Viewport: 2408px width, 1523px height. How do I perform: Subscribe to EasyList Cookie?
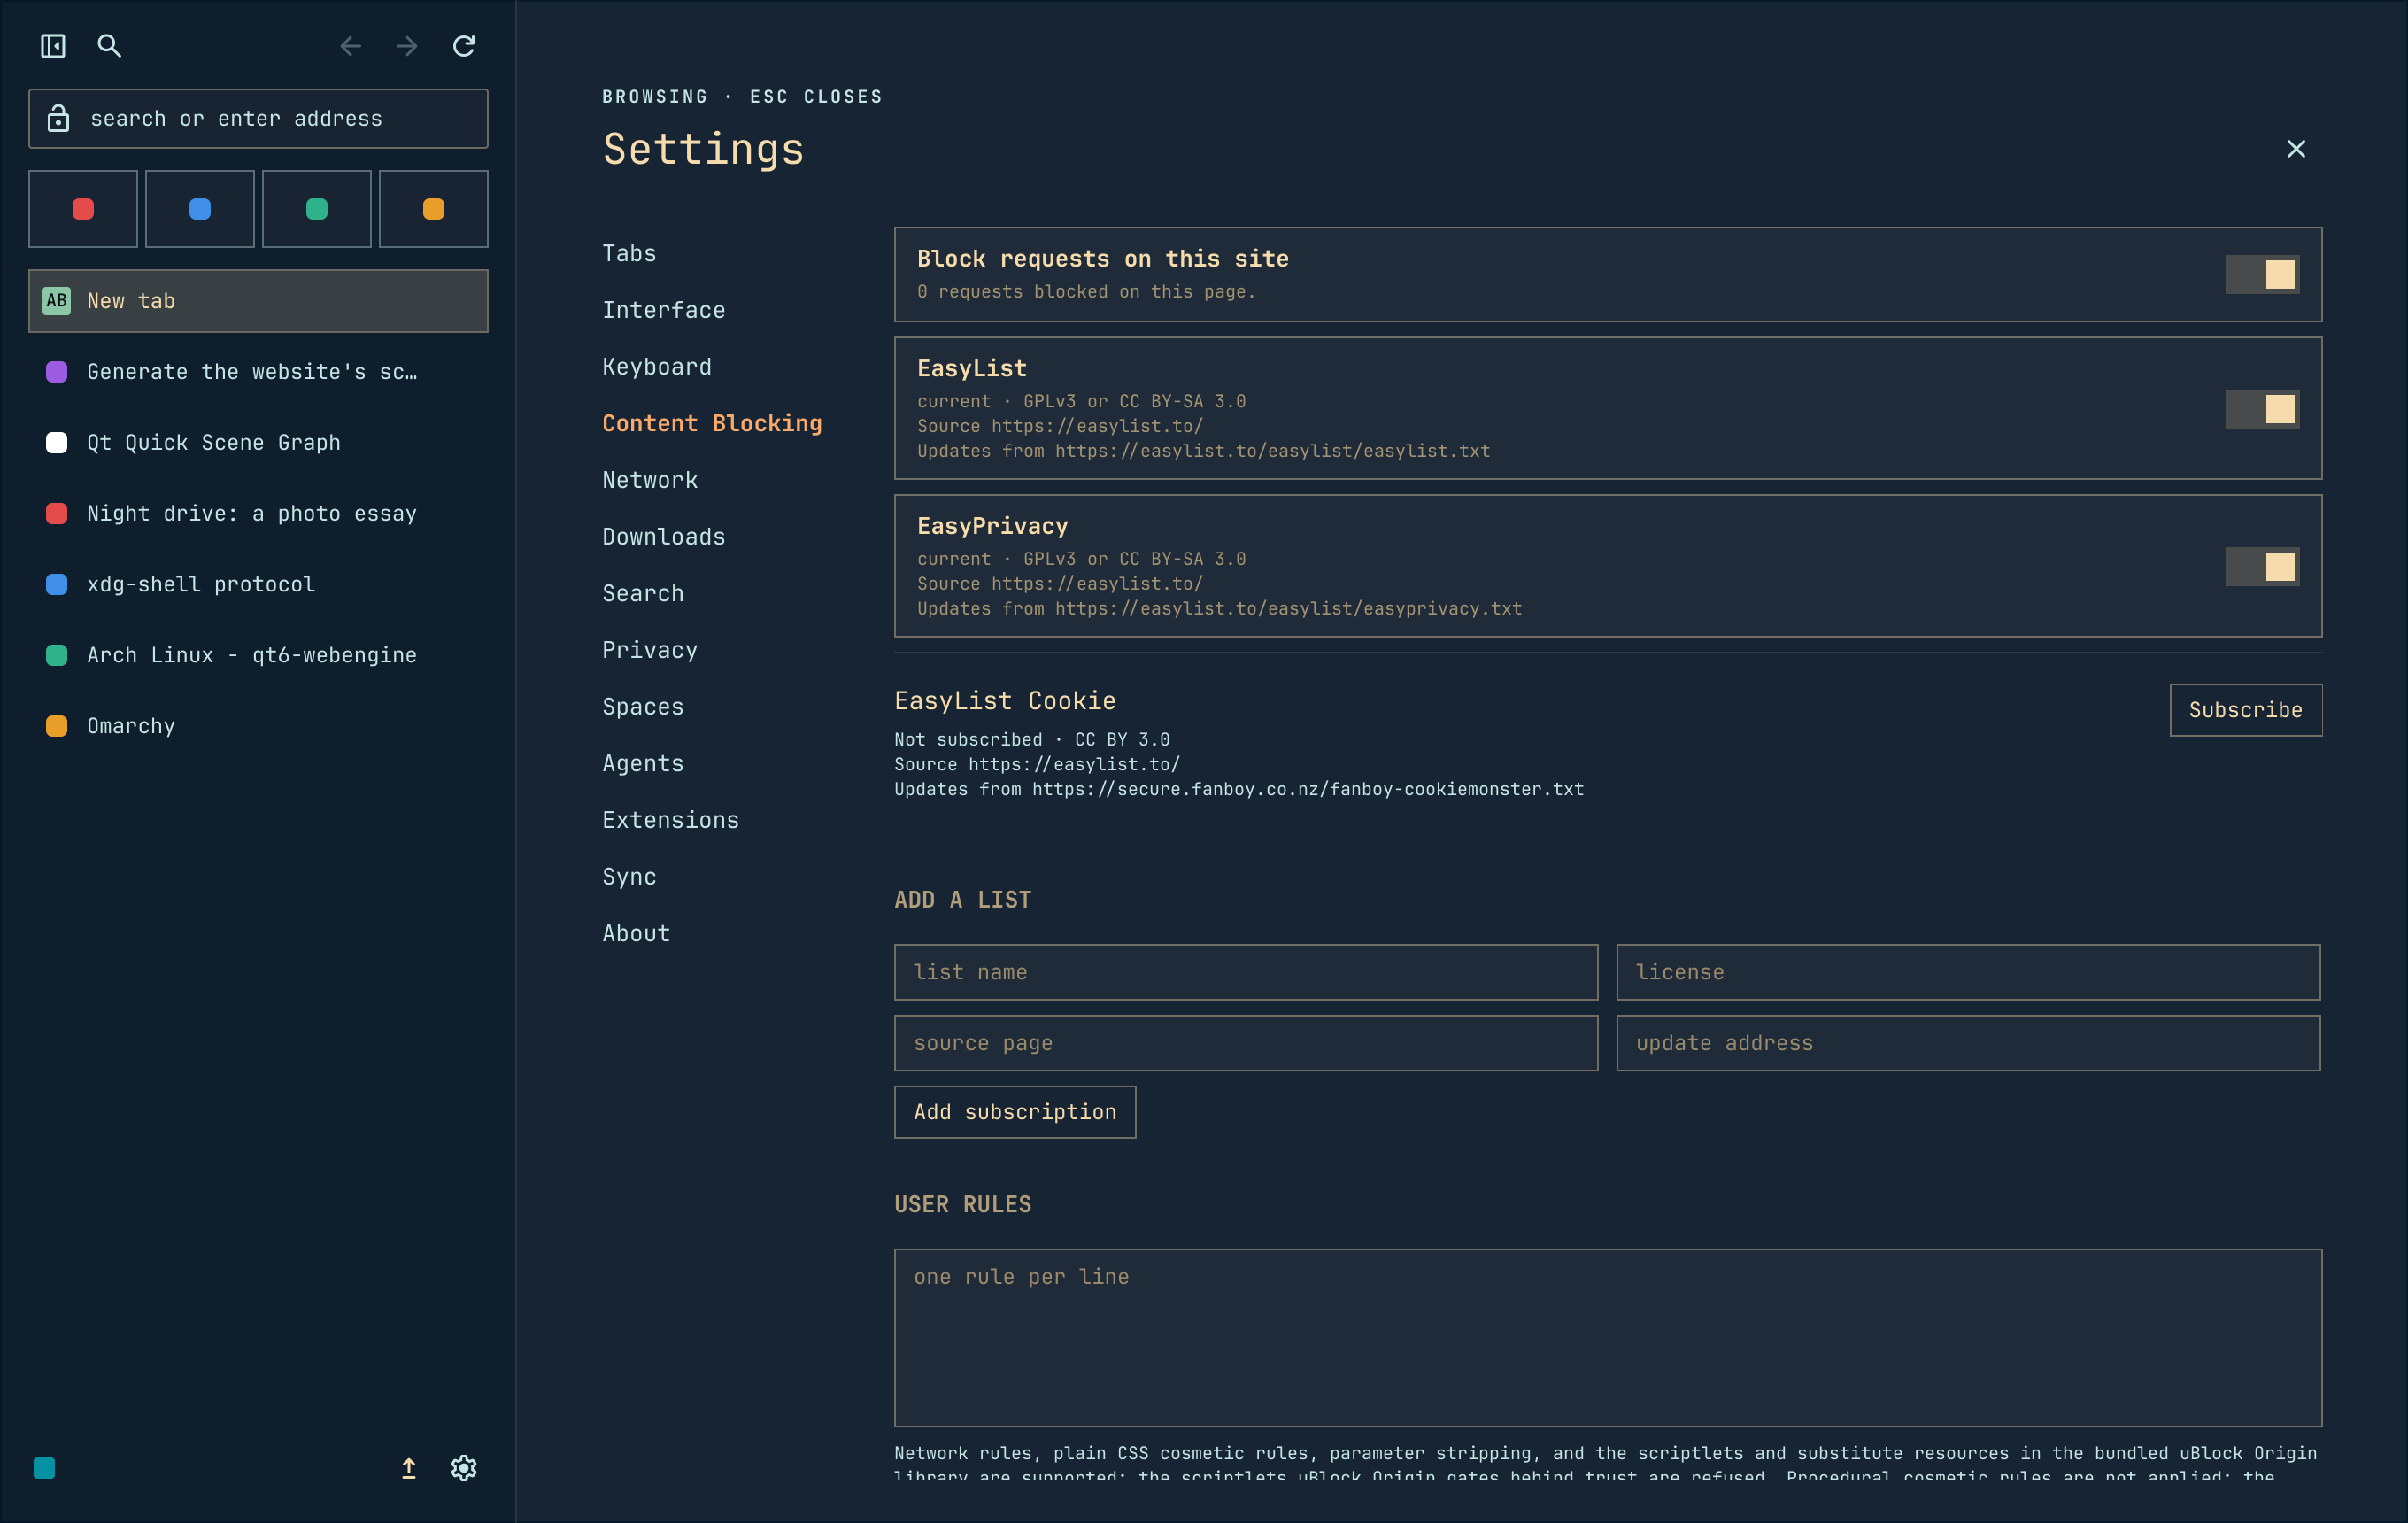[x=2245, y=710]
